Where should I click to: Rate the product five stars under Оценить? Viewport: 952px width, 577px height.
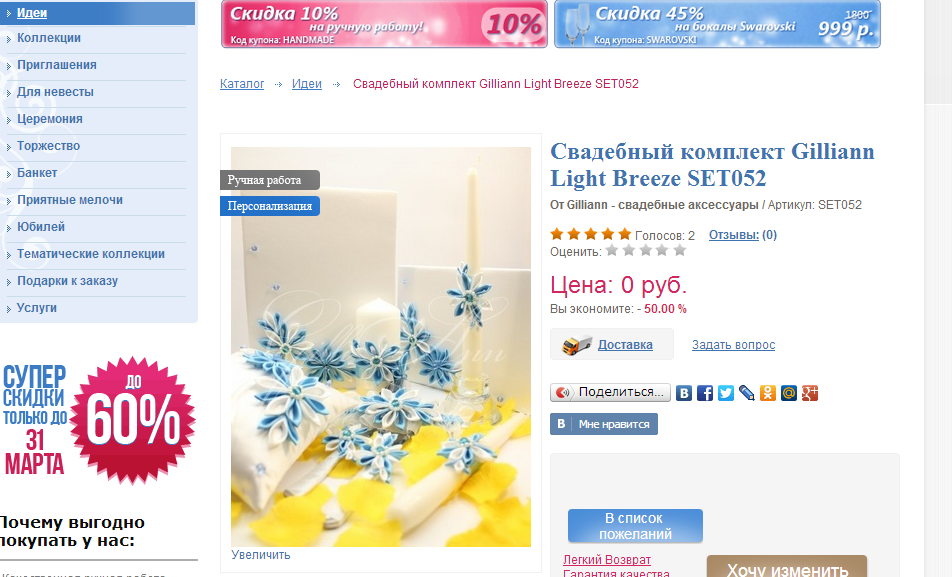679,250
